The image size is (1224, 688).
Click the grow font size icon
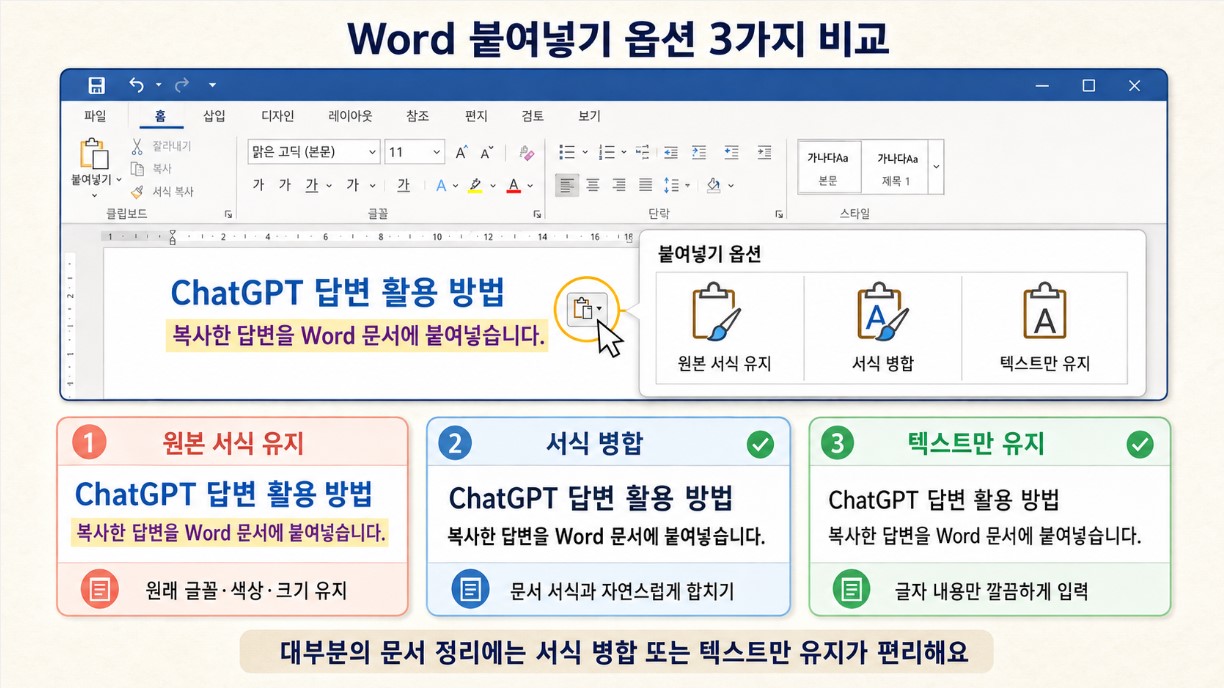tap(461, 152)
